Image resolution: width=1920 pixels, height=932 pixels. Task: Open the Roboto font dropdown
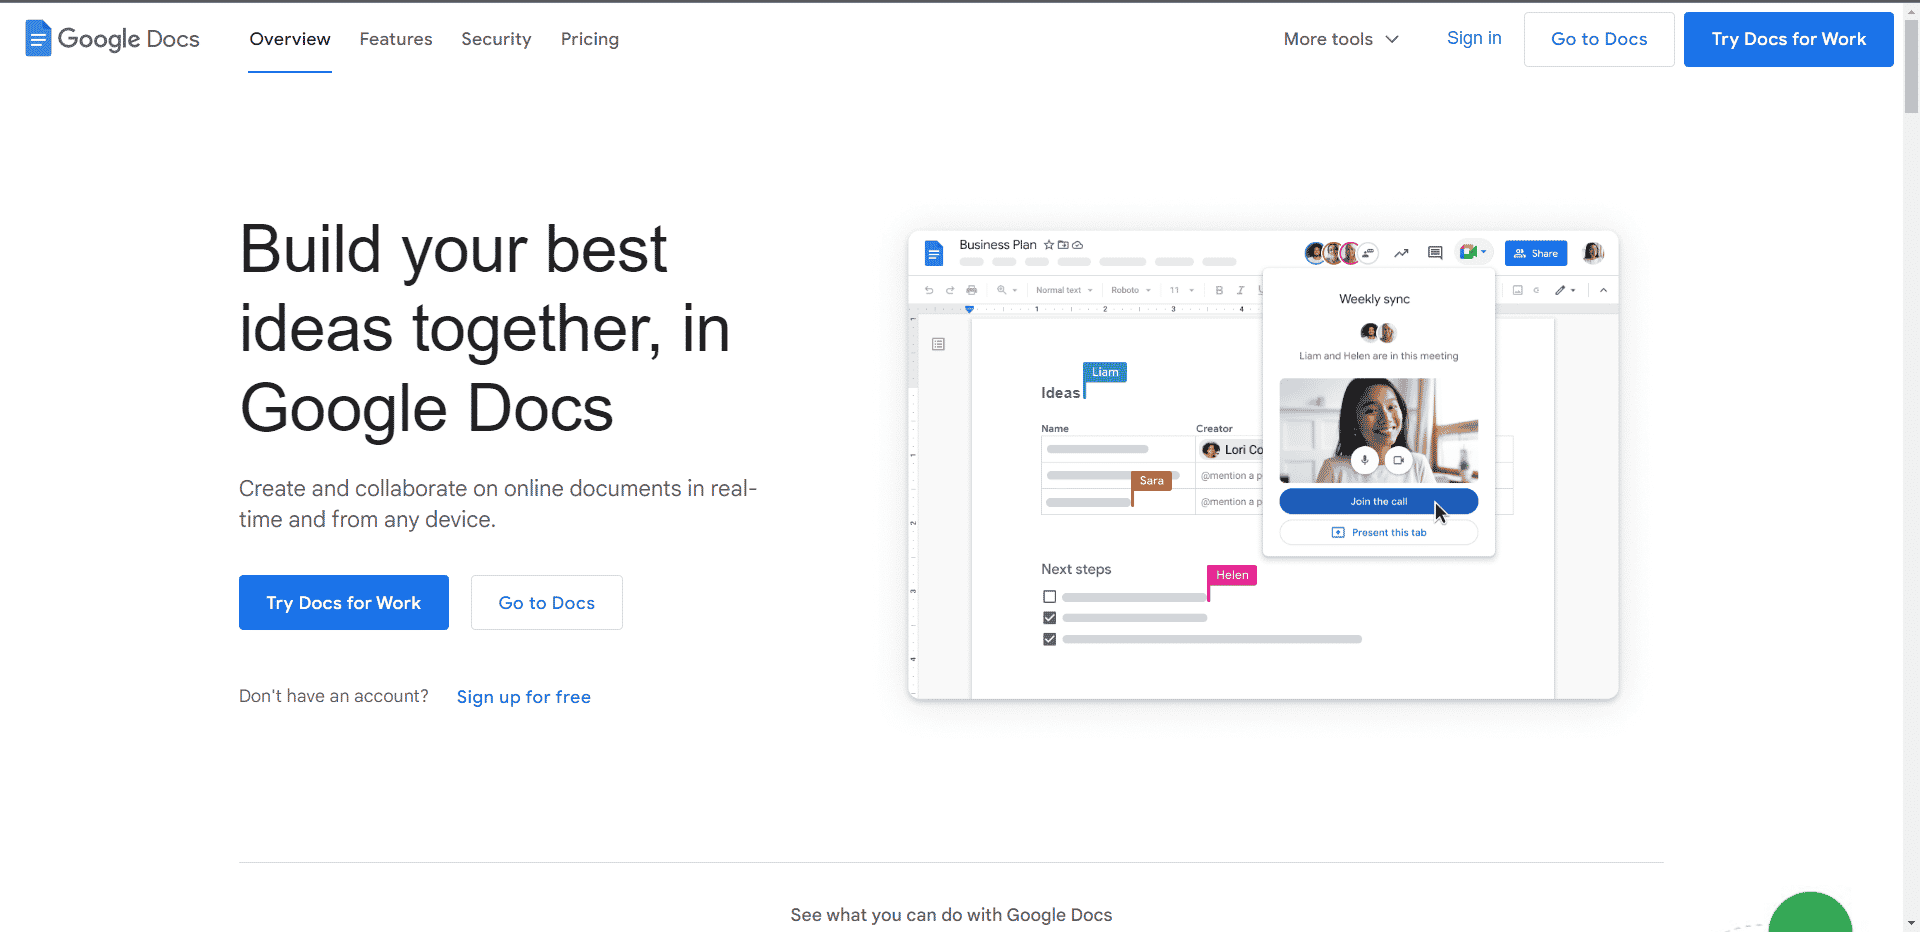pyautogui.click(x=1131, y=290)
